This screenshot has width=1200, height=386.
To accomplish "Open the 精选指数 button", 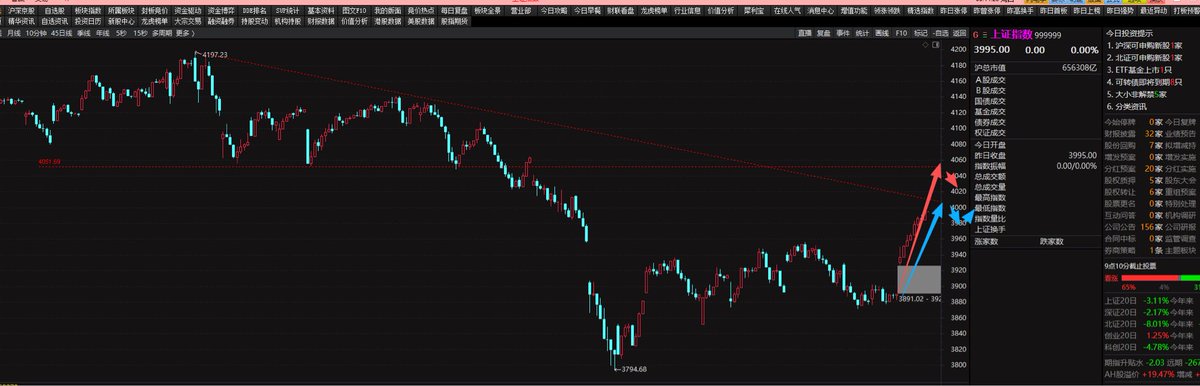I will click(x=921, y=10).
